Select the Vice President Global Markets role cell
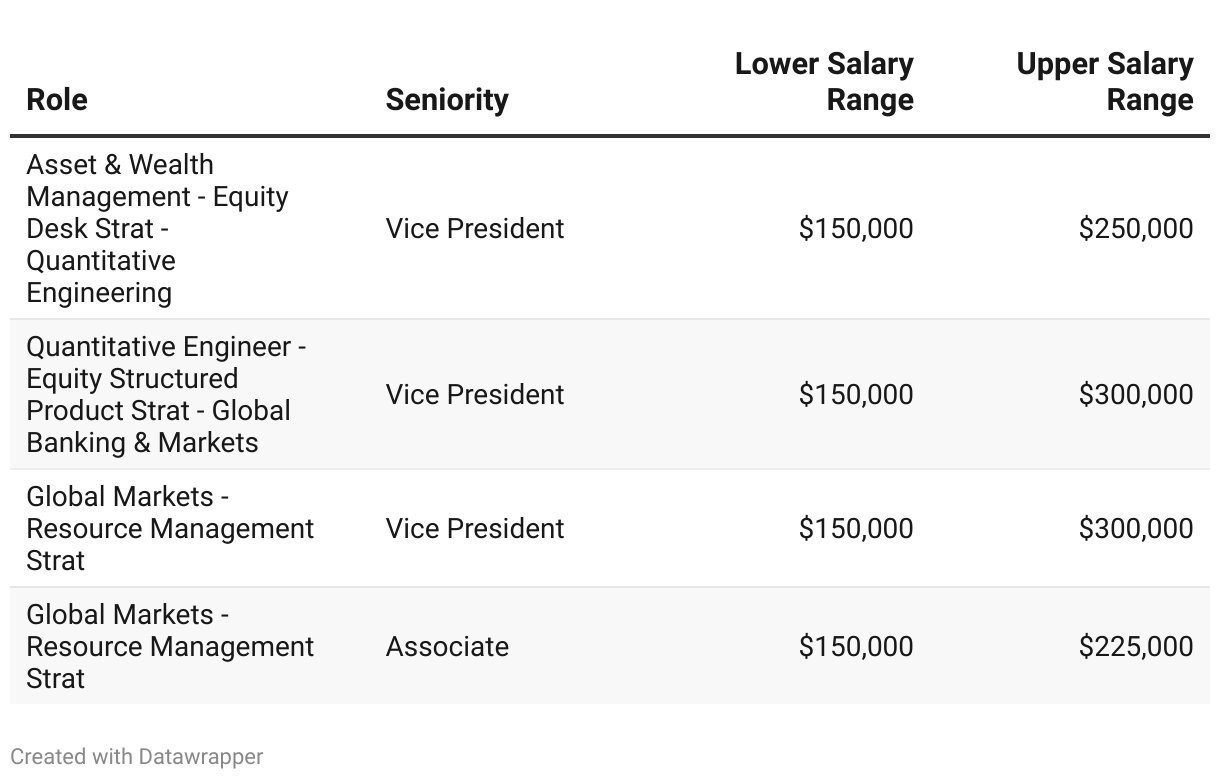Image resolution: width=1220 pixels, height=780 pixels. [x=170, y=528]
